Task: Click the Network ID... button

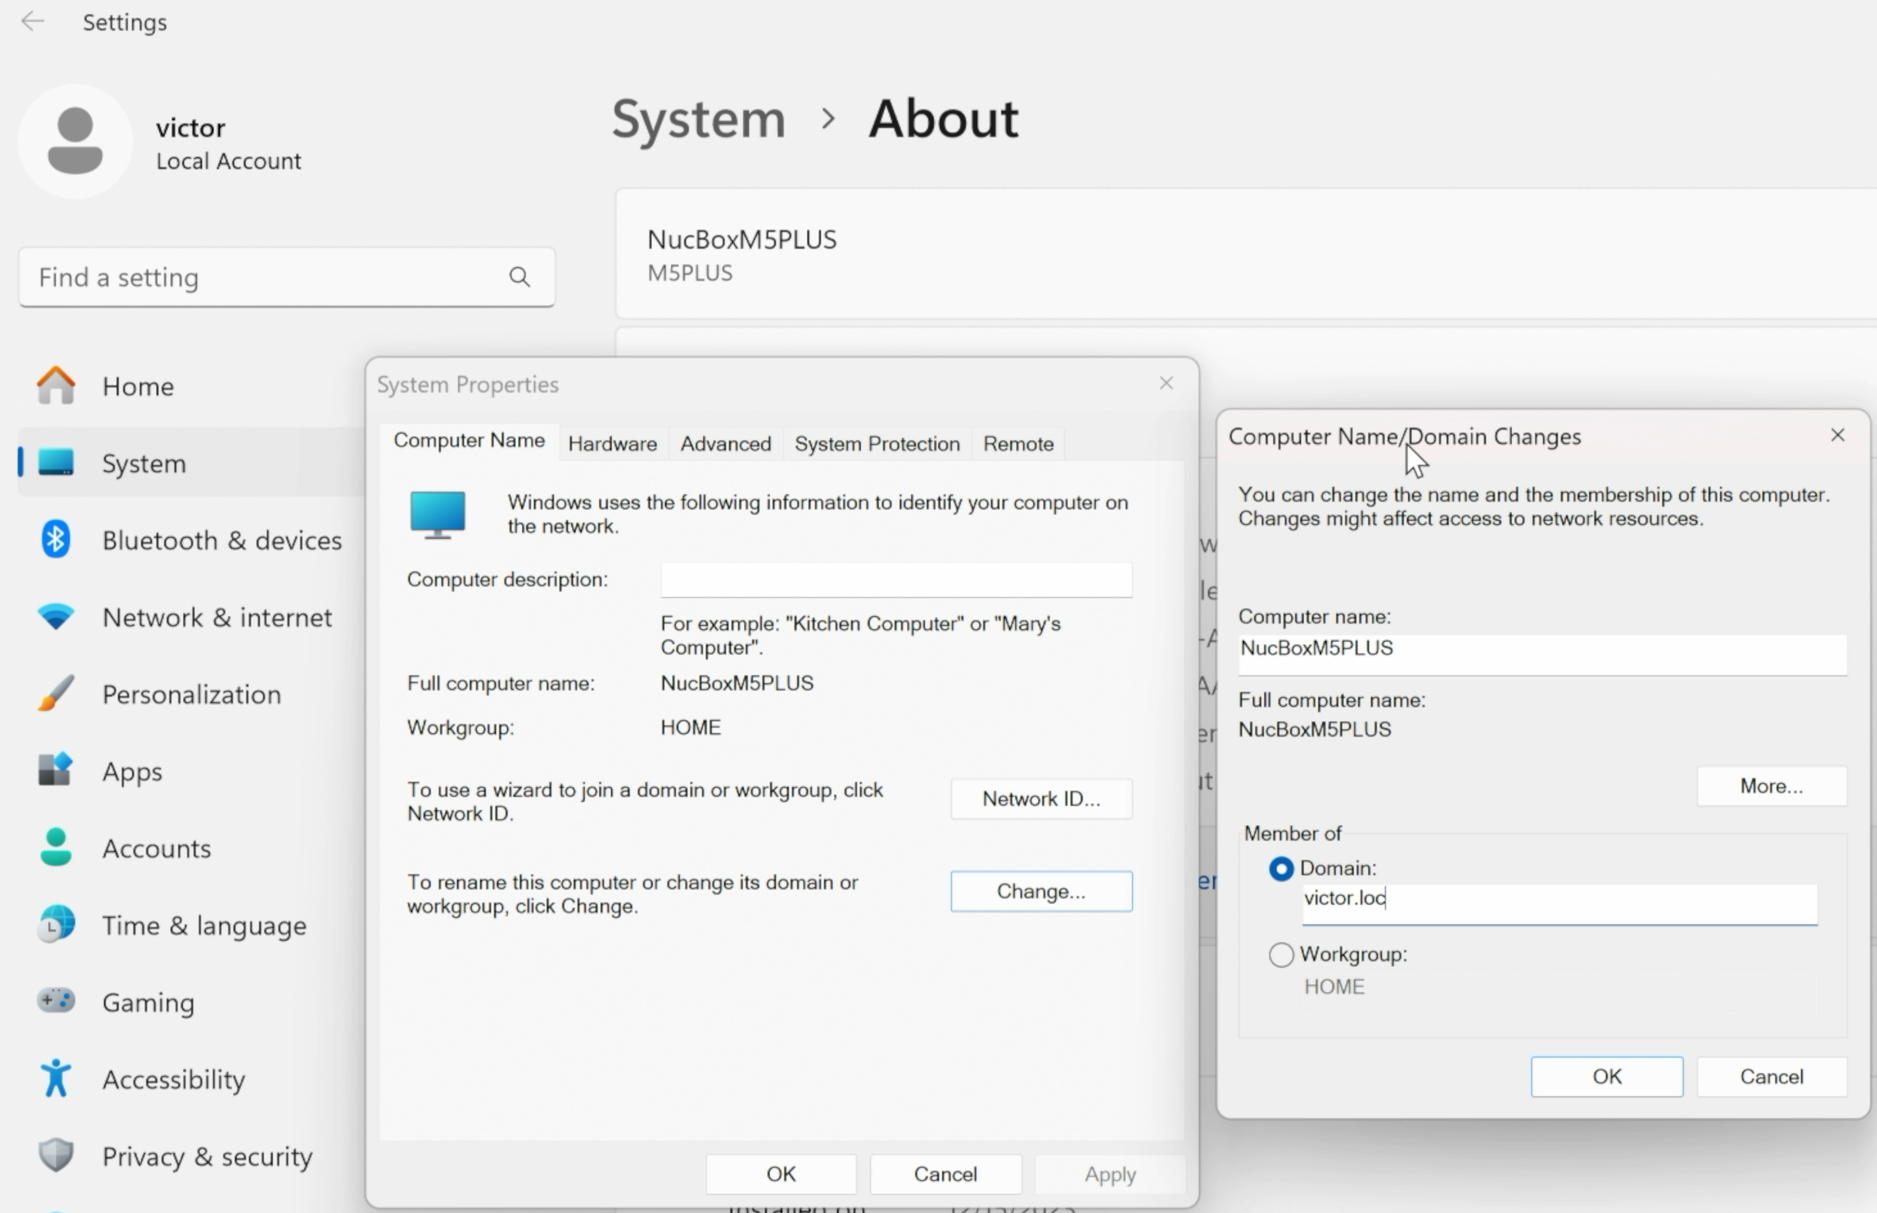Action: [x=1041, y=799]
